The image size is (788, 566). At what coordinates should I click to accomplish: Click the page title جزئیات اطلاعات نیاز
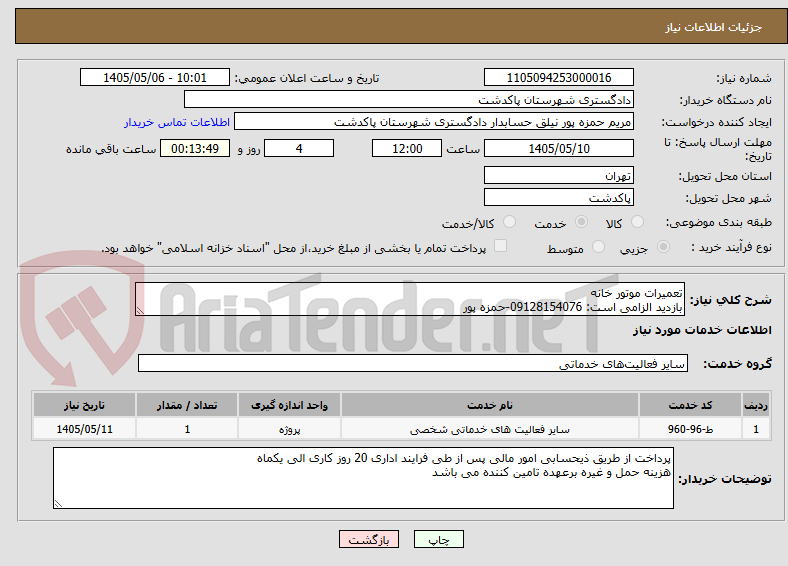click(714, 27)
